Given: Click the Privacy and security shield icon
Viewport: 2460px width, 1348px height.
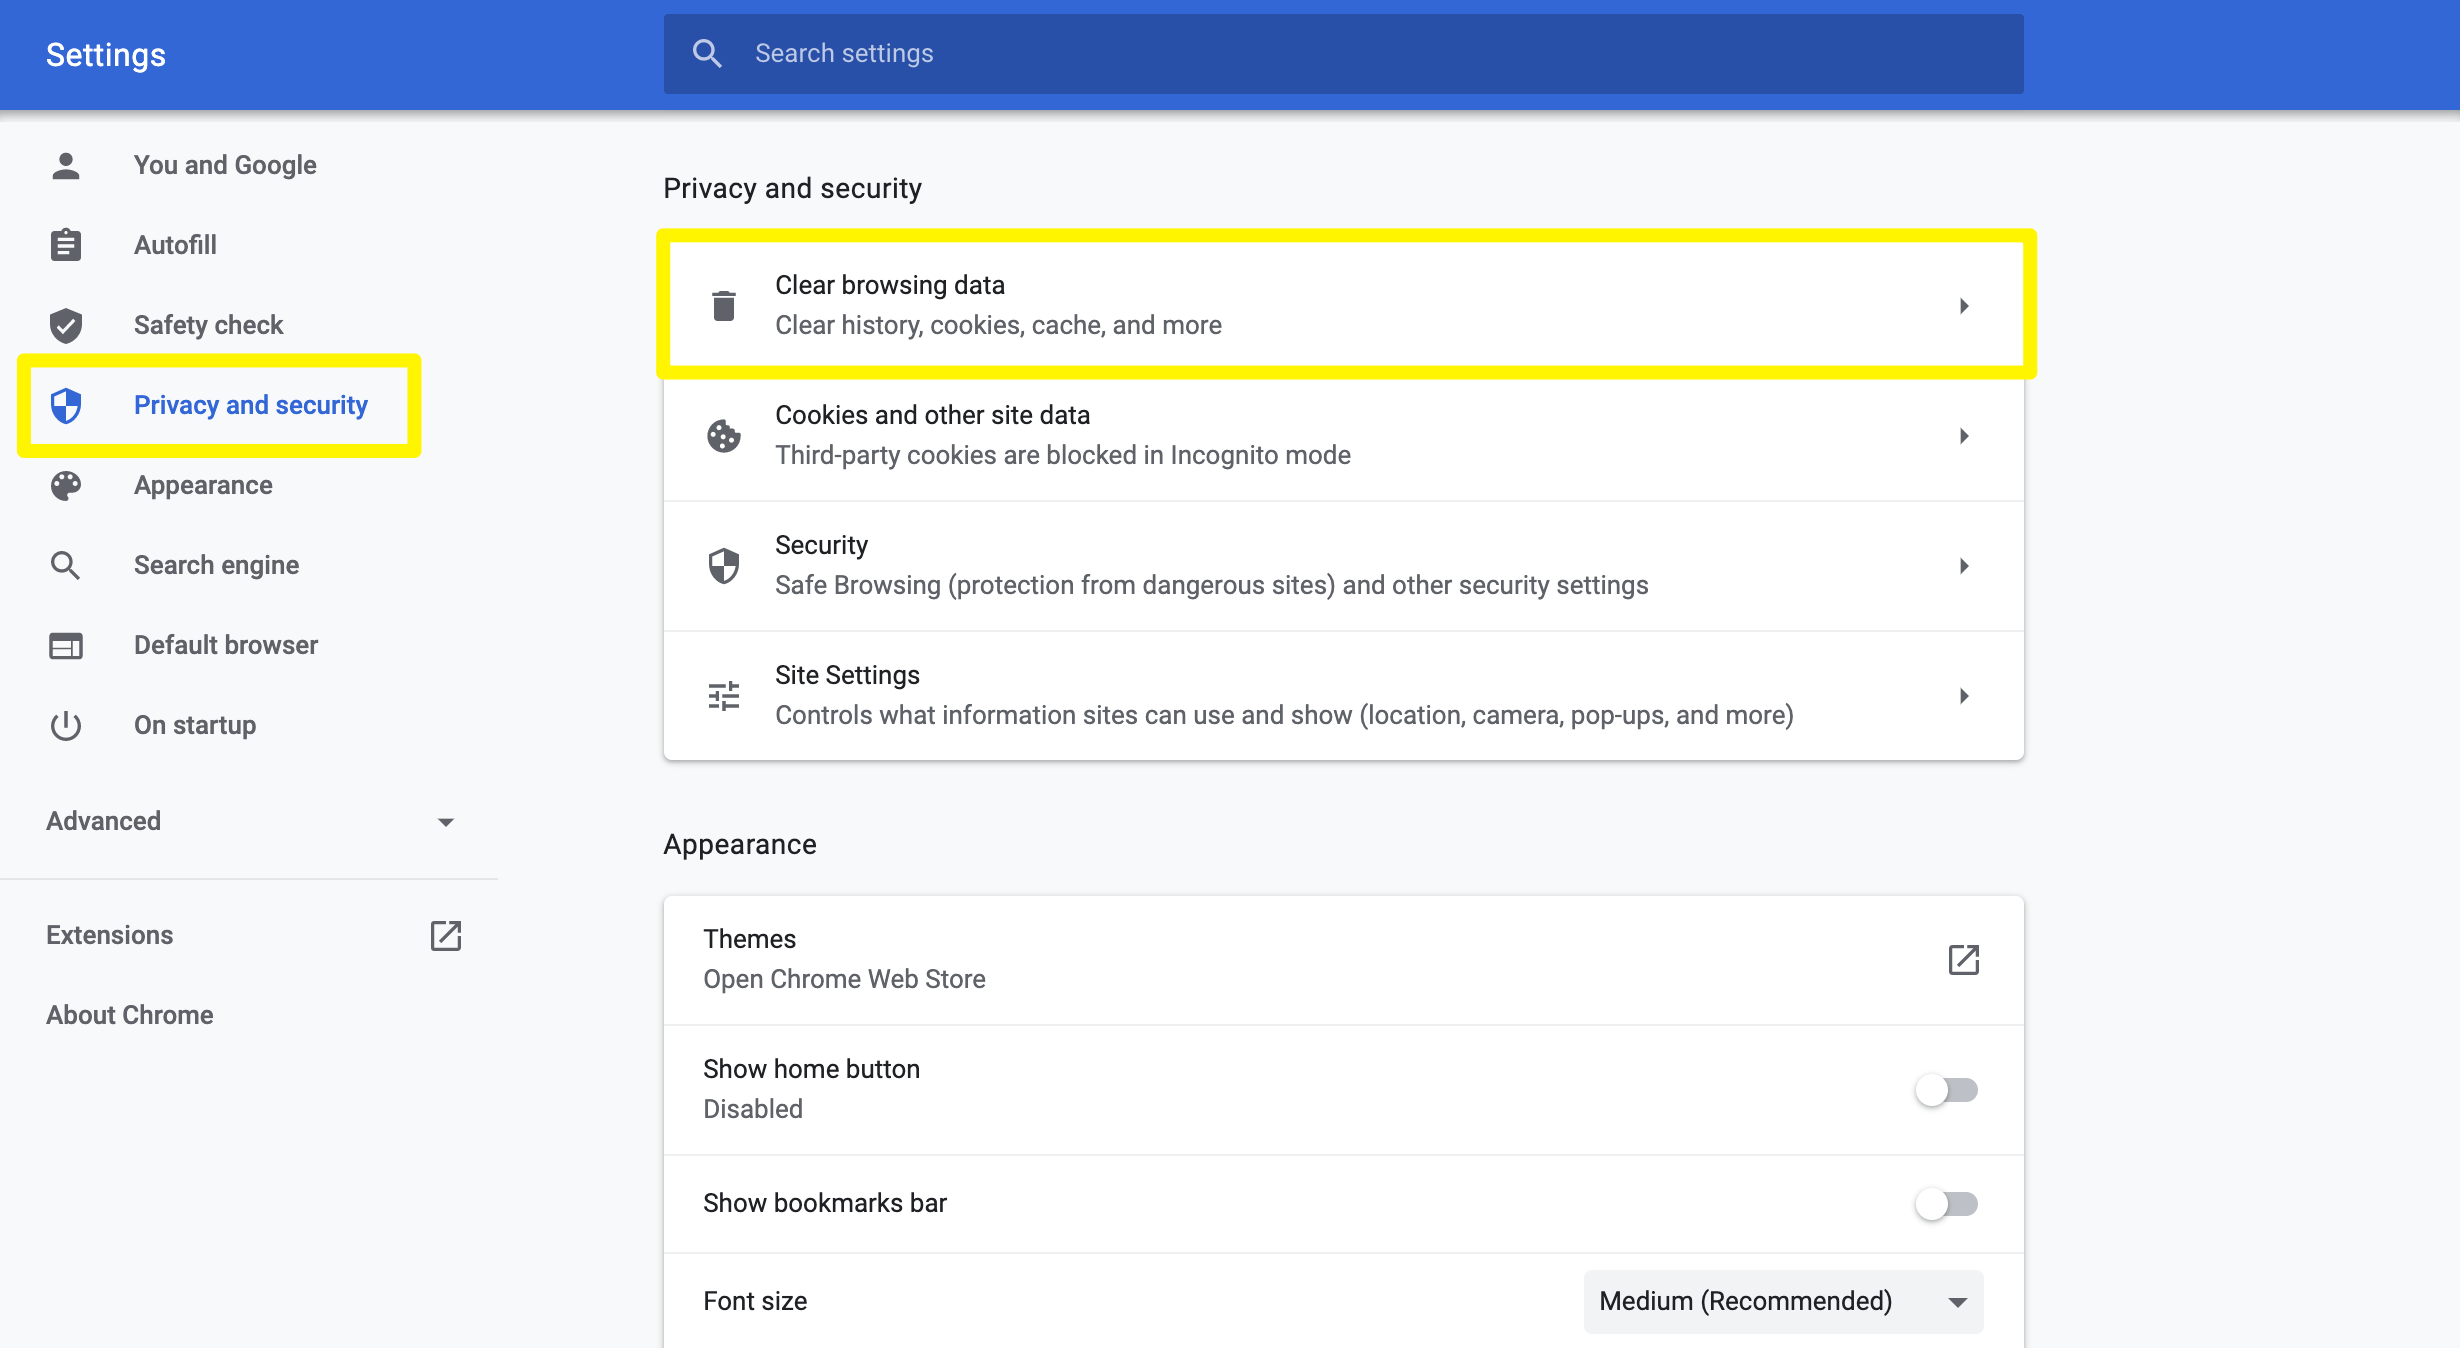Looking at the screenshot, I should [65, 403].
